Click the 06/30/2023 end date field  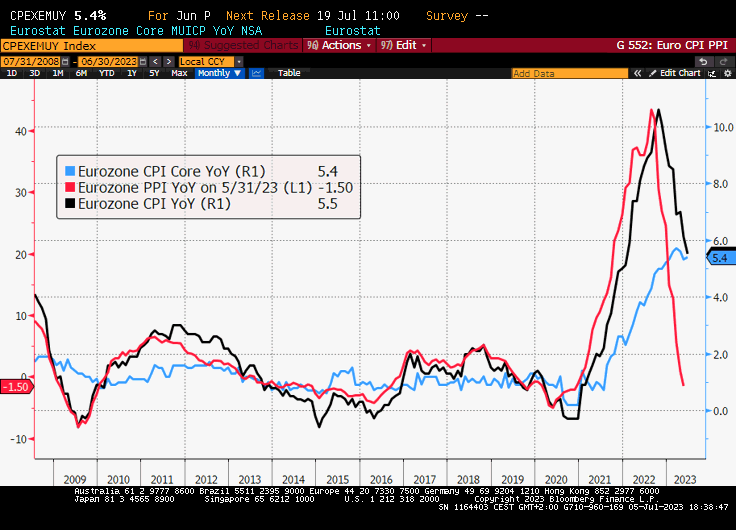pyautogui.click(x=108, y=61)
